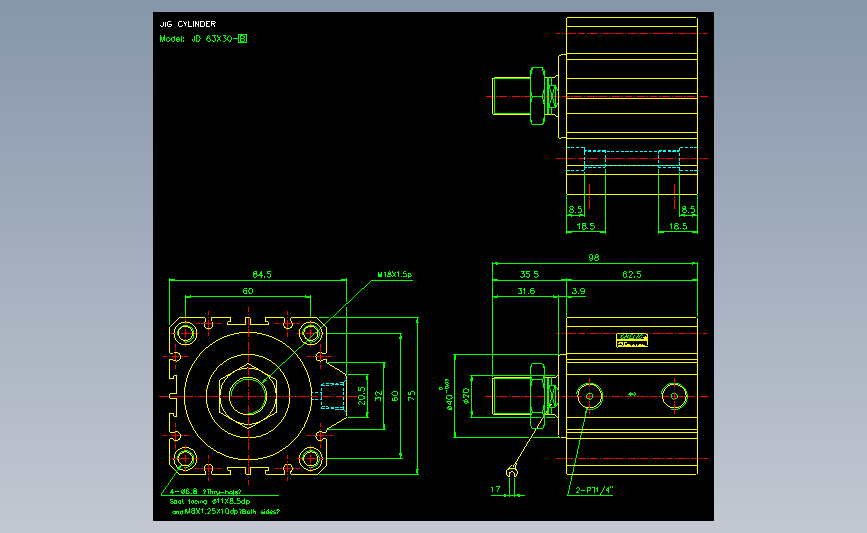This screenshot has height=533, width=867.
Task: Select the 32 vertical dimension
Action: [x=379, y=396]
